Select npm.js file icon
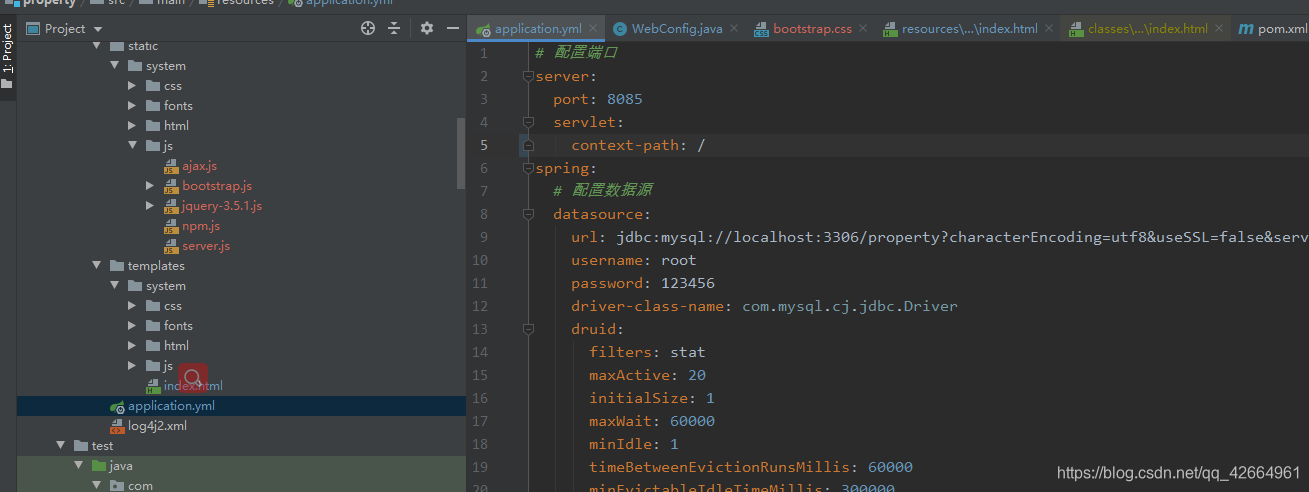Screen dimensions: 1309x492 [171, 226]
